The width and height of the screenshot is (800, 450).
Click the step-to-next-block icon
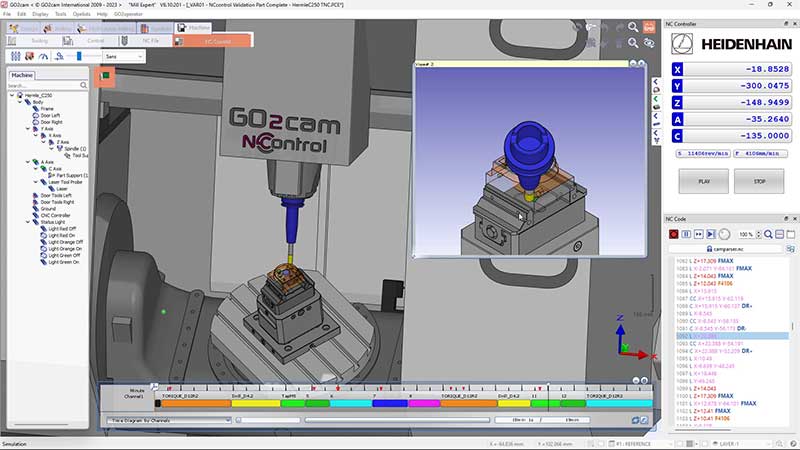click(x=711, y=233)
